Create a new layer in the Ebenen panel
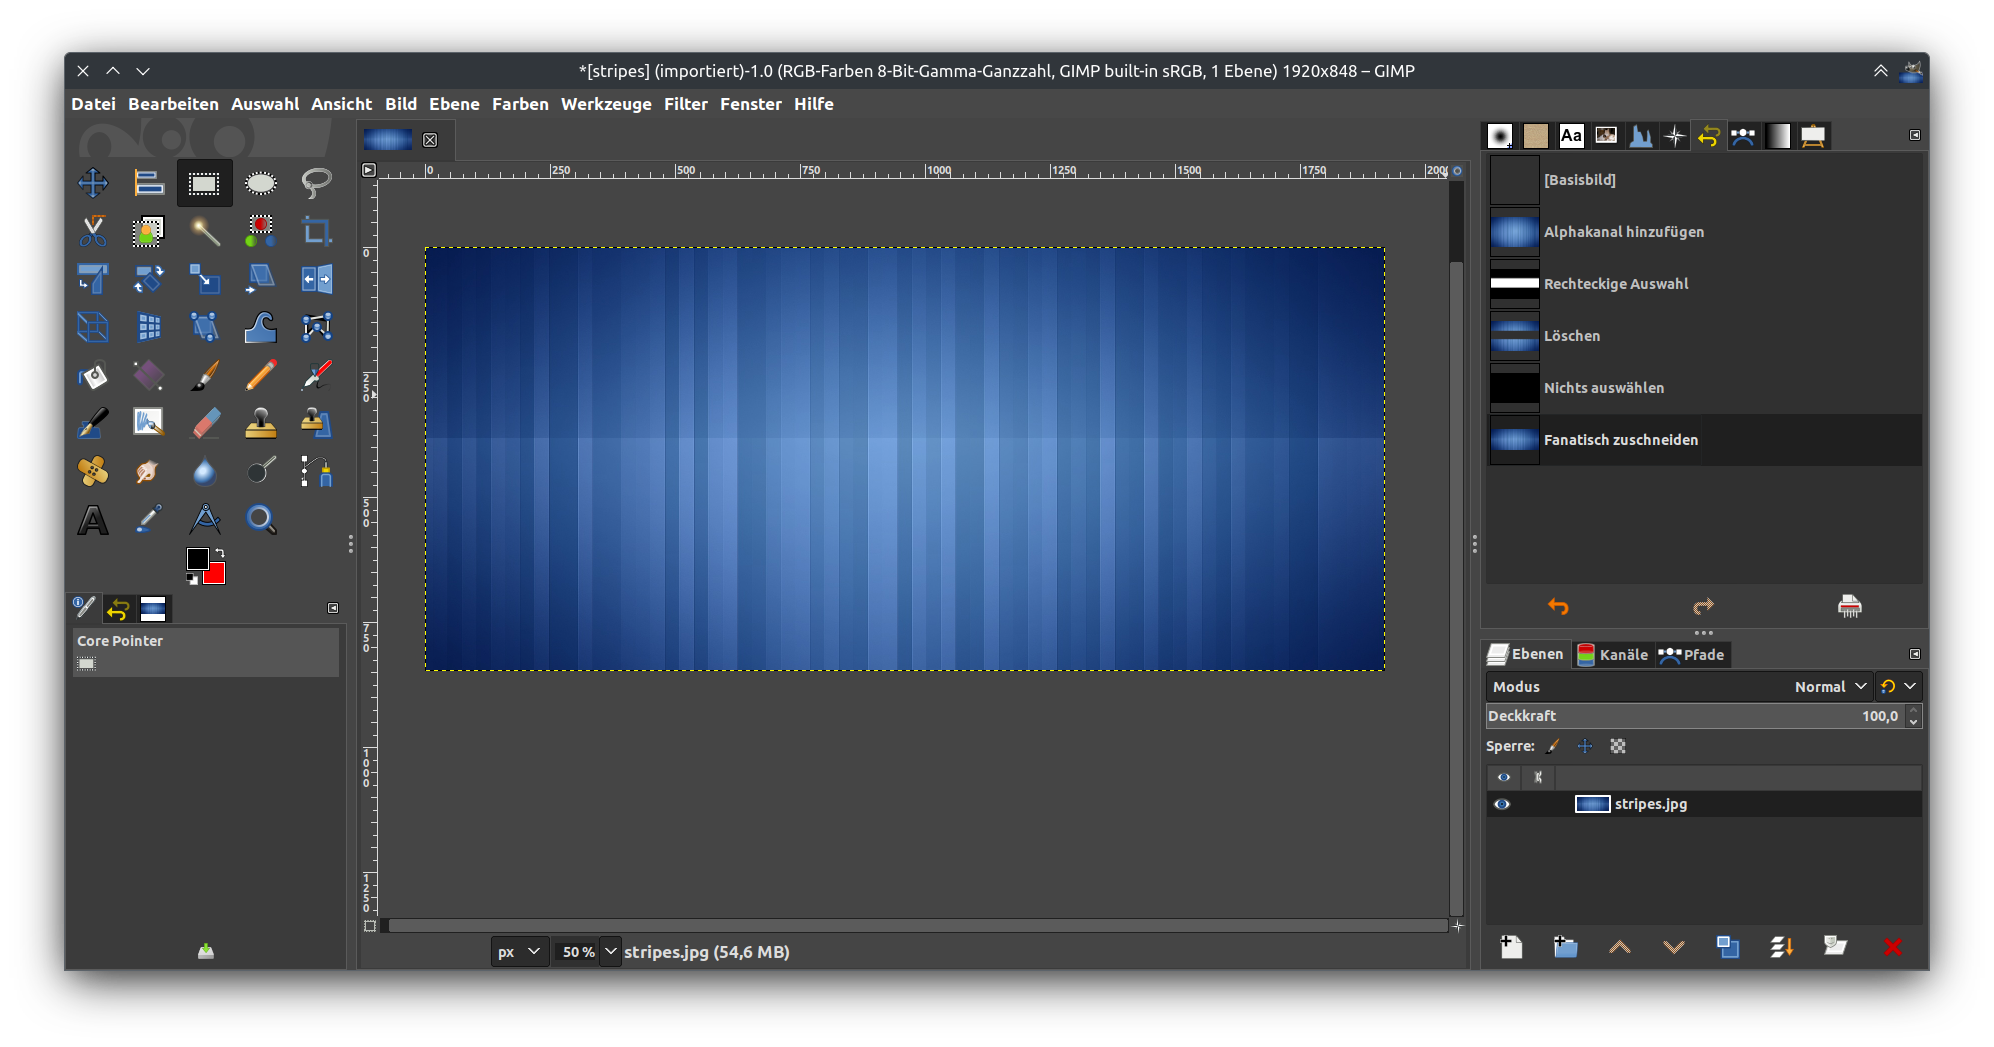This screenshot has width=1994, height=1047. tap(1511, 946)
